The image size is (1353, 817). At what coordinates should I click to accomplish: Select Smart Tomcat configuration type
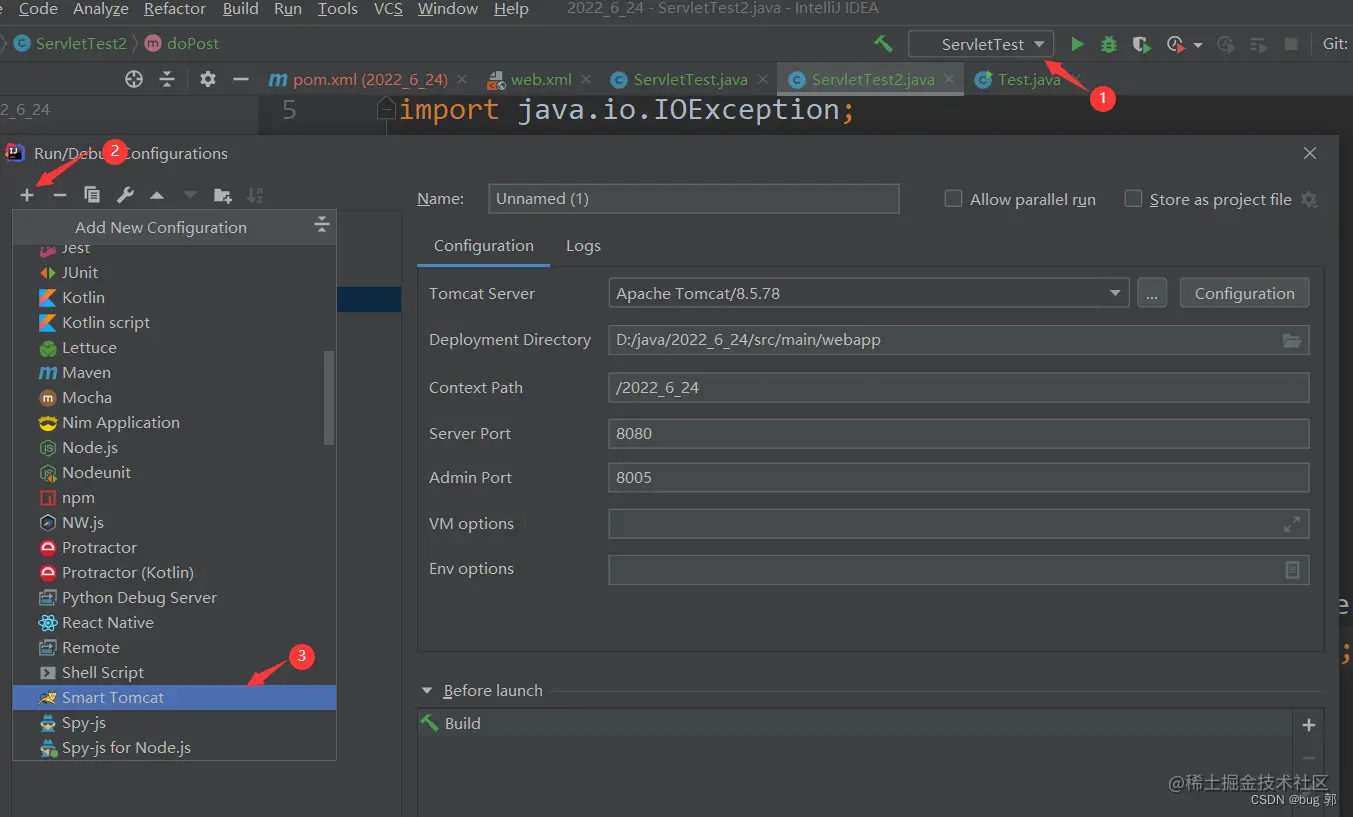[174, 697]
